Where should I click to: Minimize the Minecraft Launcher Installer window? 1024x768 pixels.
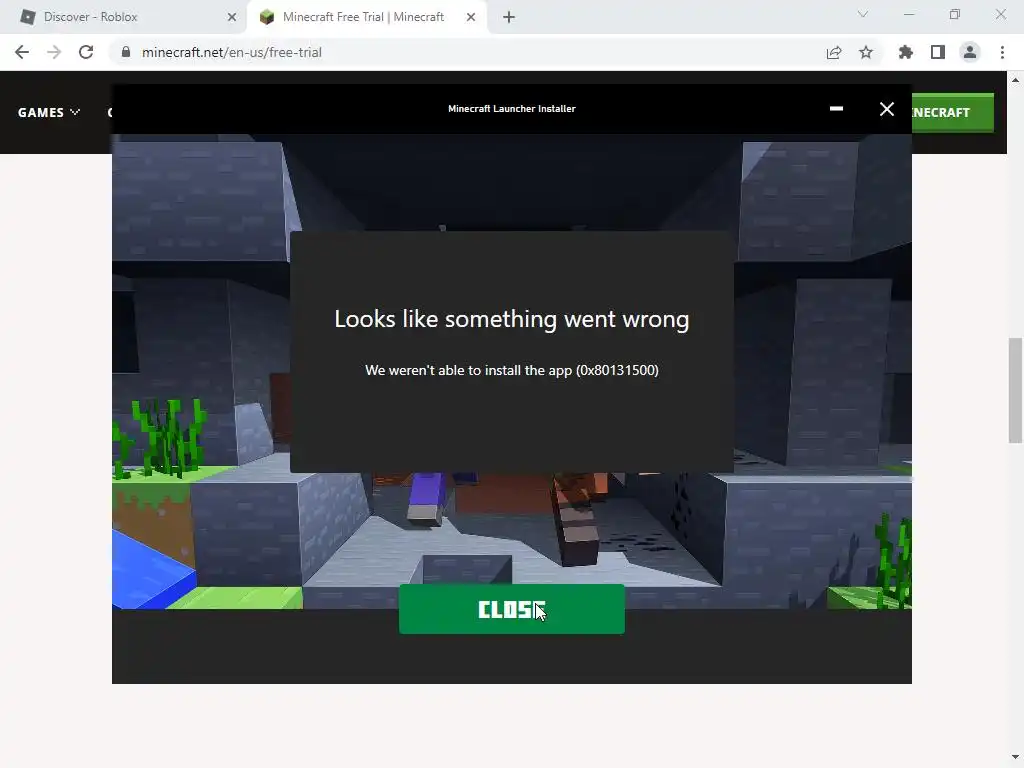point(836,108)
